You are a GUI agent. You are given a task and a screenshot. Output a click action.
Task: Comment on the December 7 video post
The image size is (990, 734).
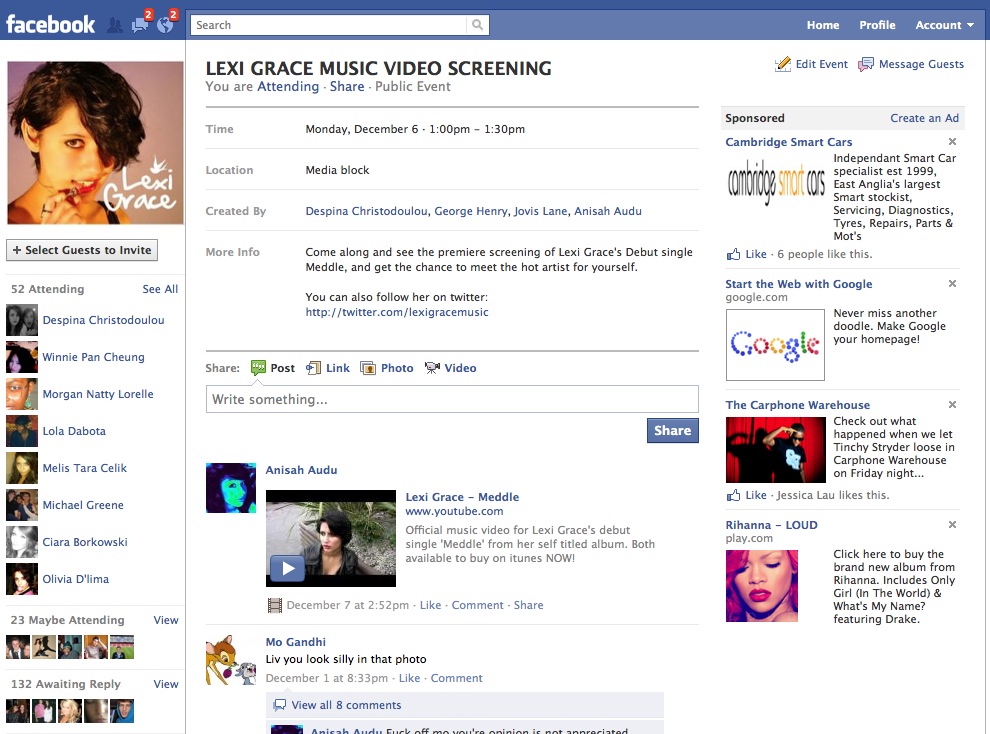pos(477,605)
